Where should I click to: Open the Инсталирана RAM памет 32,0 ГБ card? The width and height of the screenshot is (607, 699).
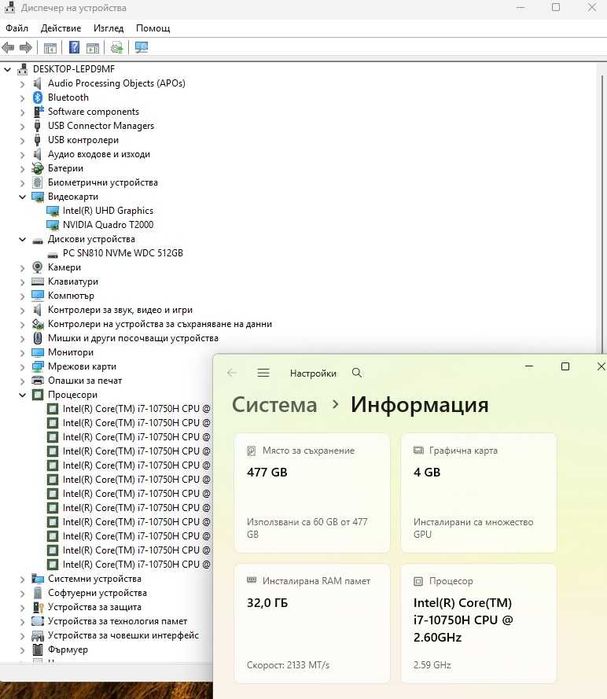pos(312,624)
